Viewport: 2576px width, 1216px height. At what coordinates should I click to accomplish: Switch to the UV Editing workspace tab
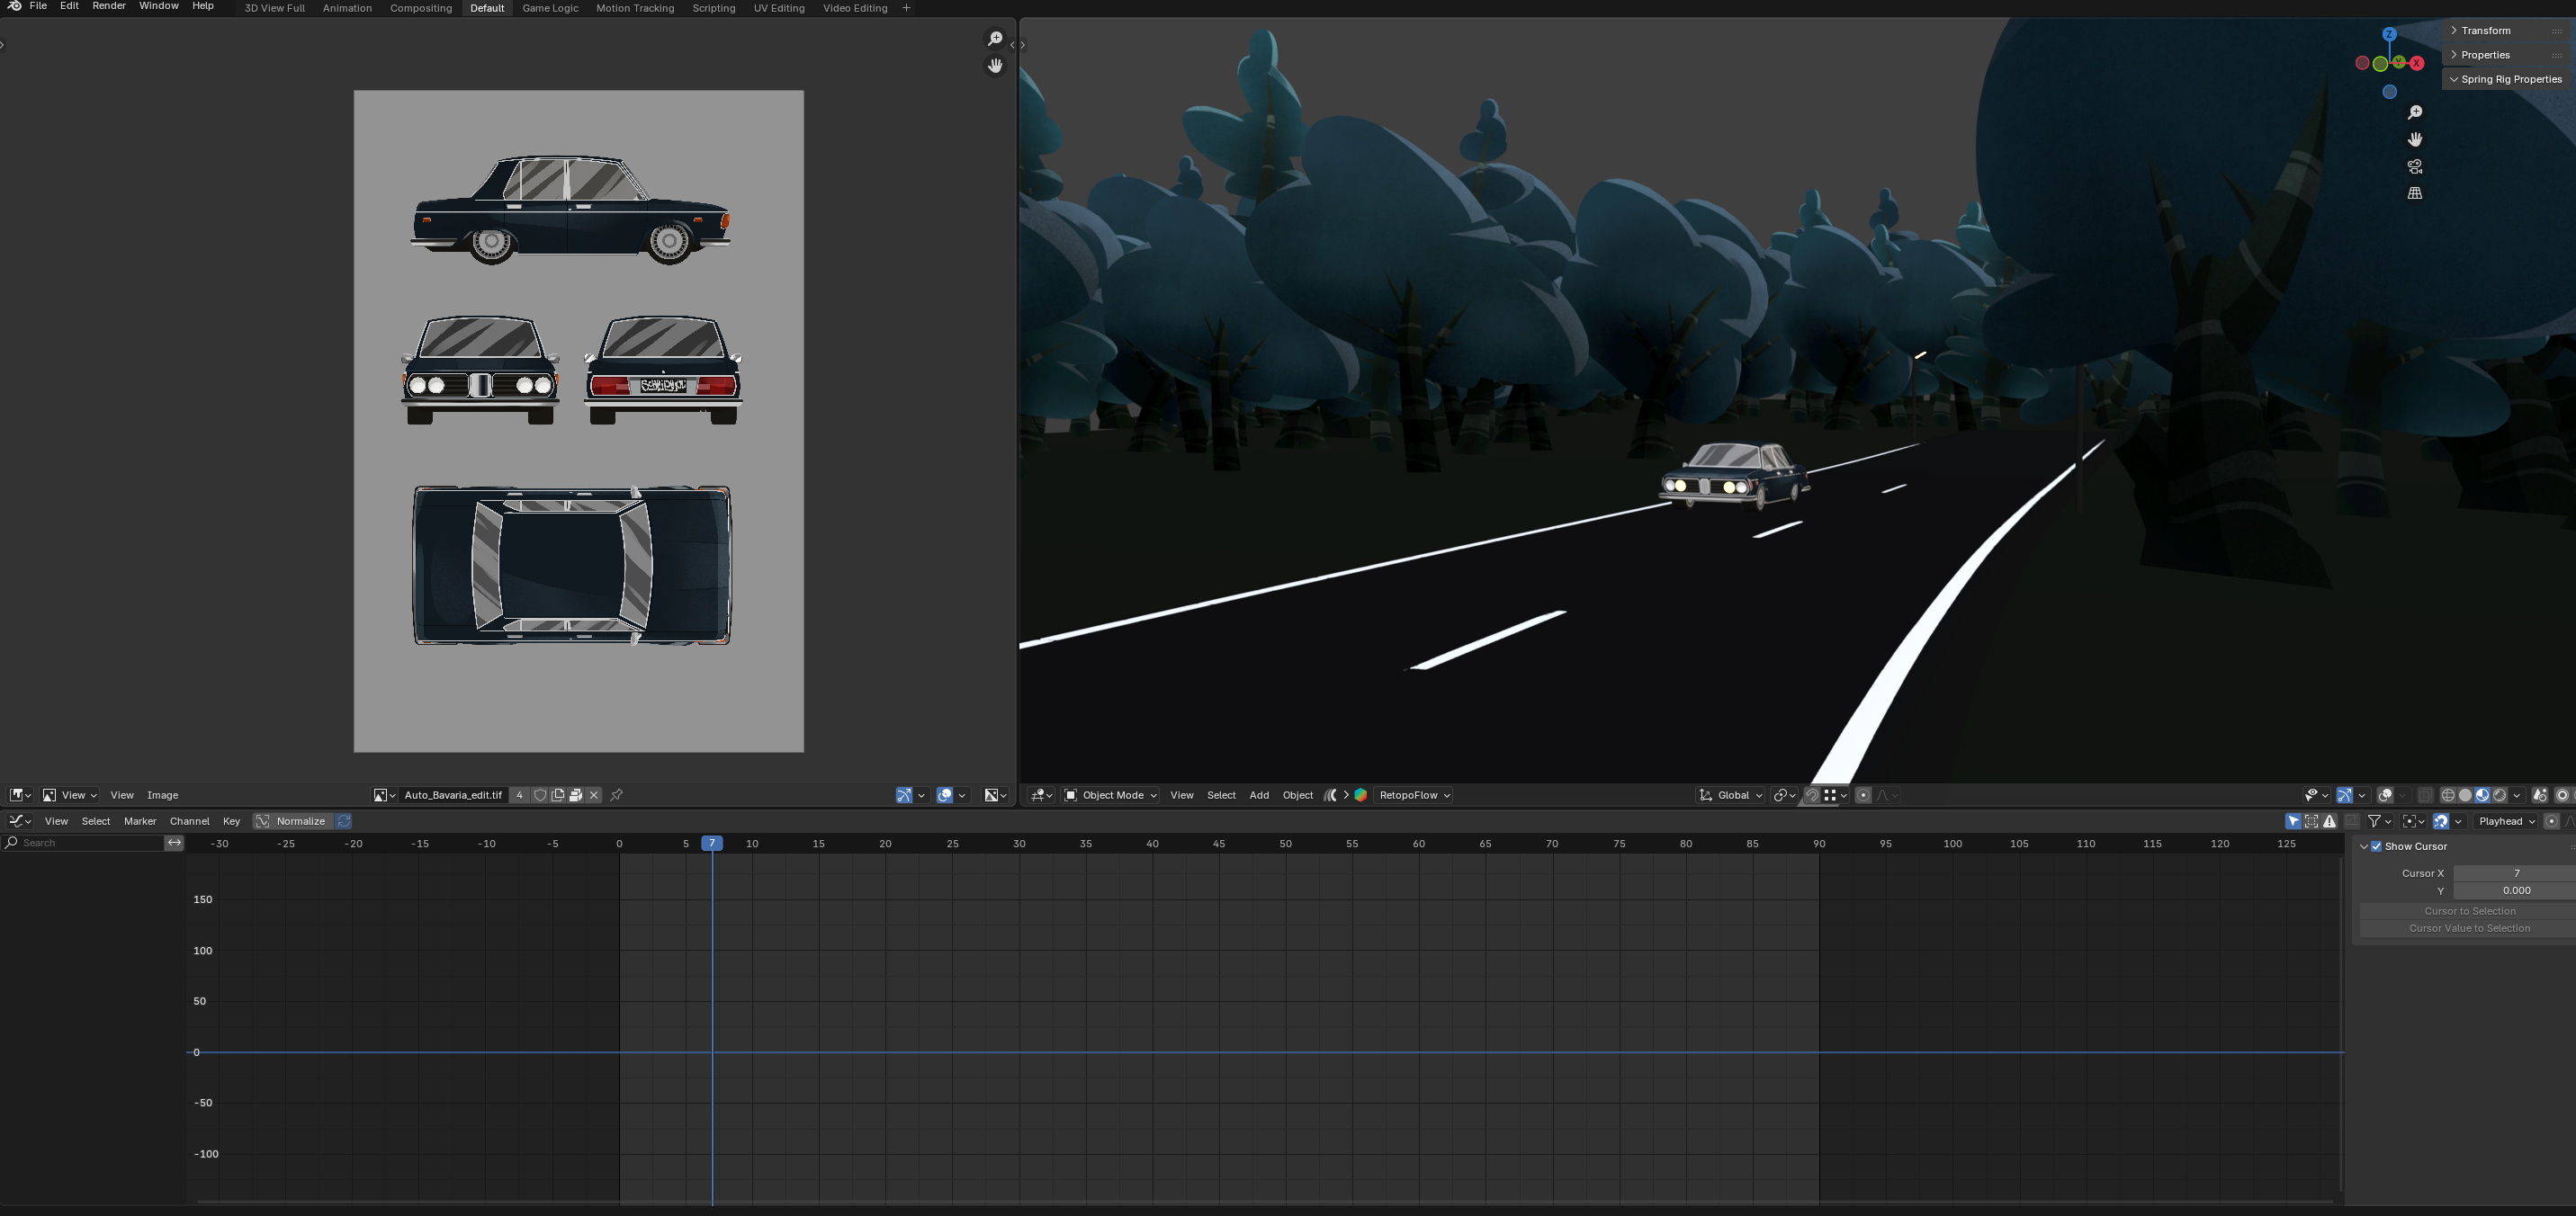point(778,8)
